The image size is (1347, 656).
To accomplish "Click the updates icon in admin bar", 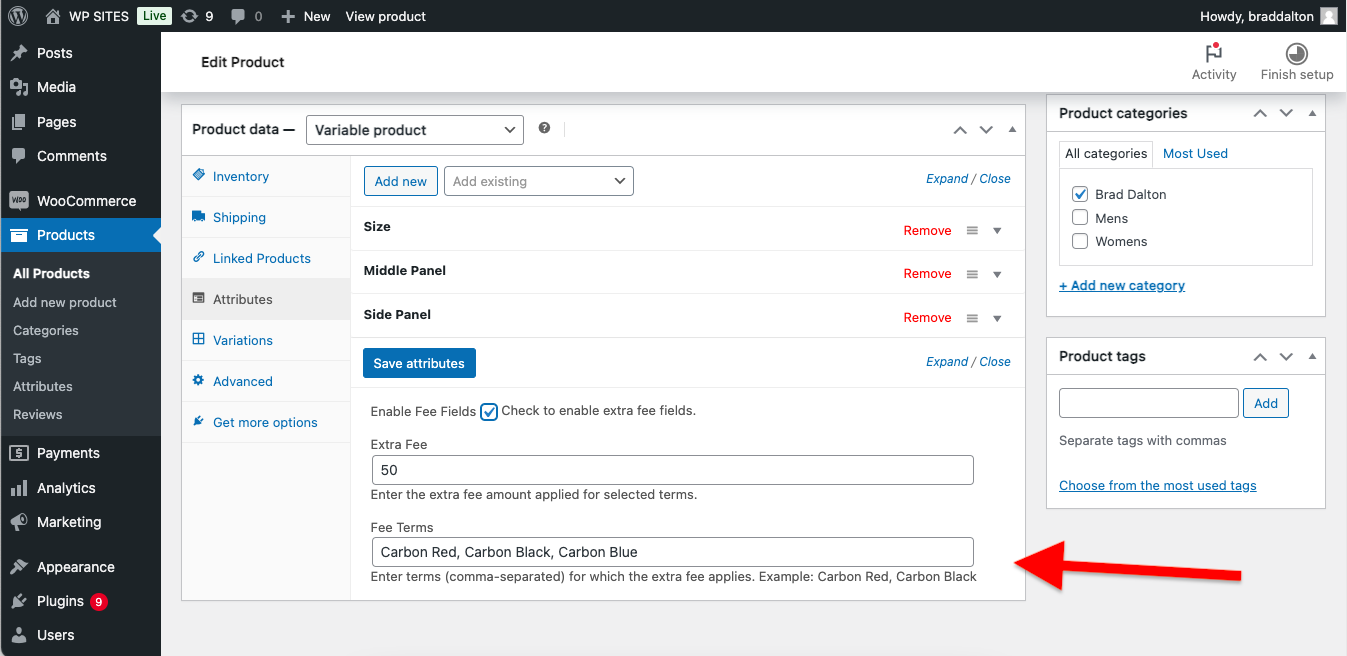I will coord(190,16).
